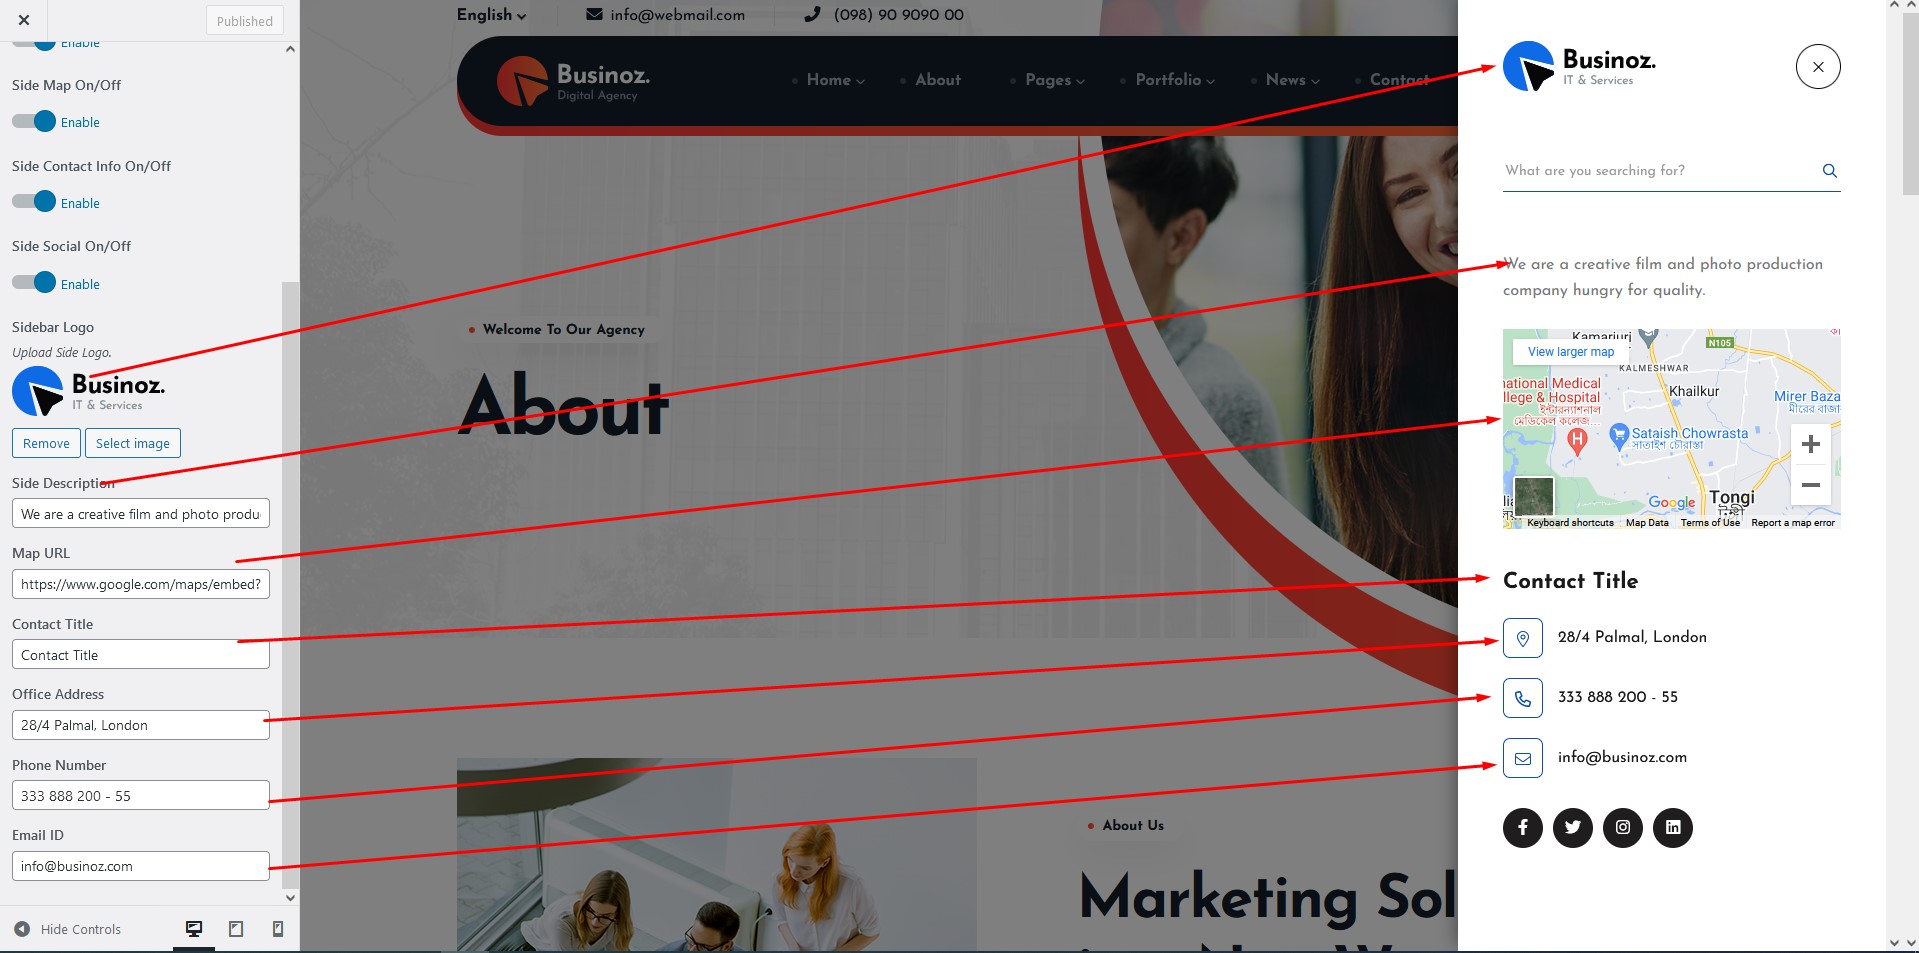Click the Select image button
The width and height of the screenshot is (1919, 953).
pos(133,443)
